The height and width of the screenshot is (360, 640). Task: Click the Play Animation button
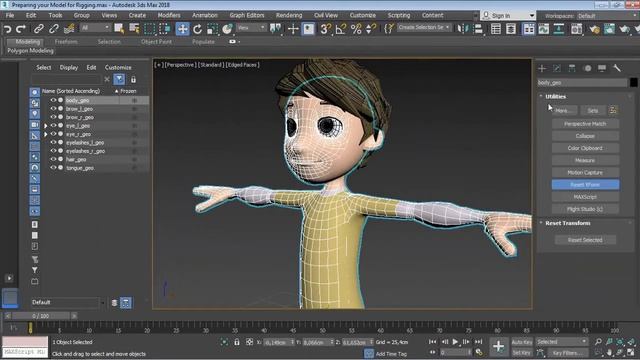(x=455, y=342)
